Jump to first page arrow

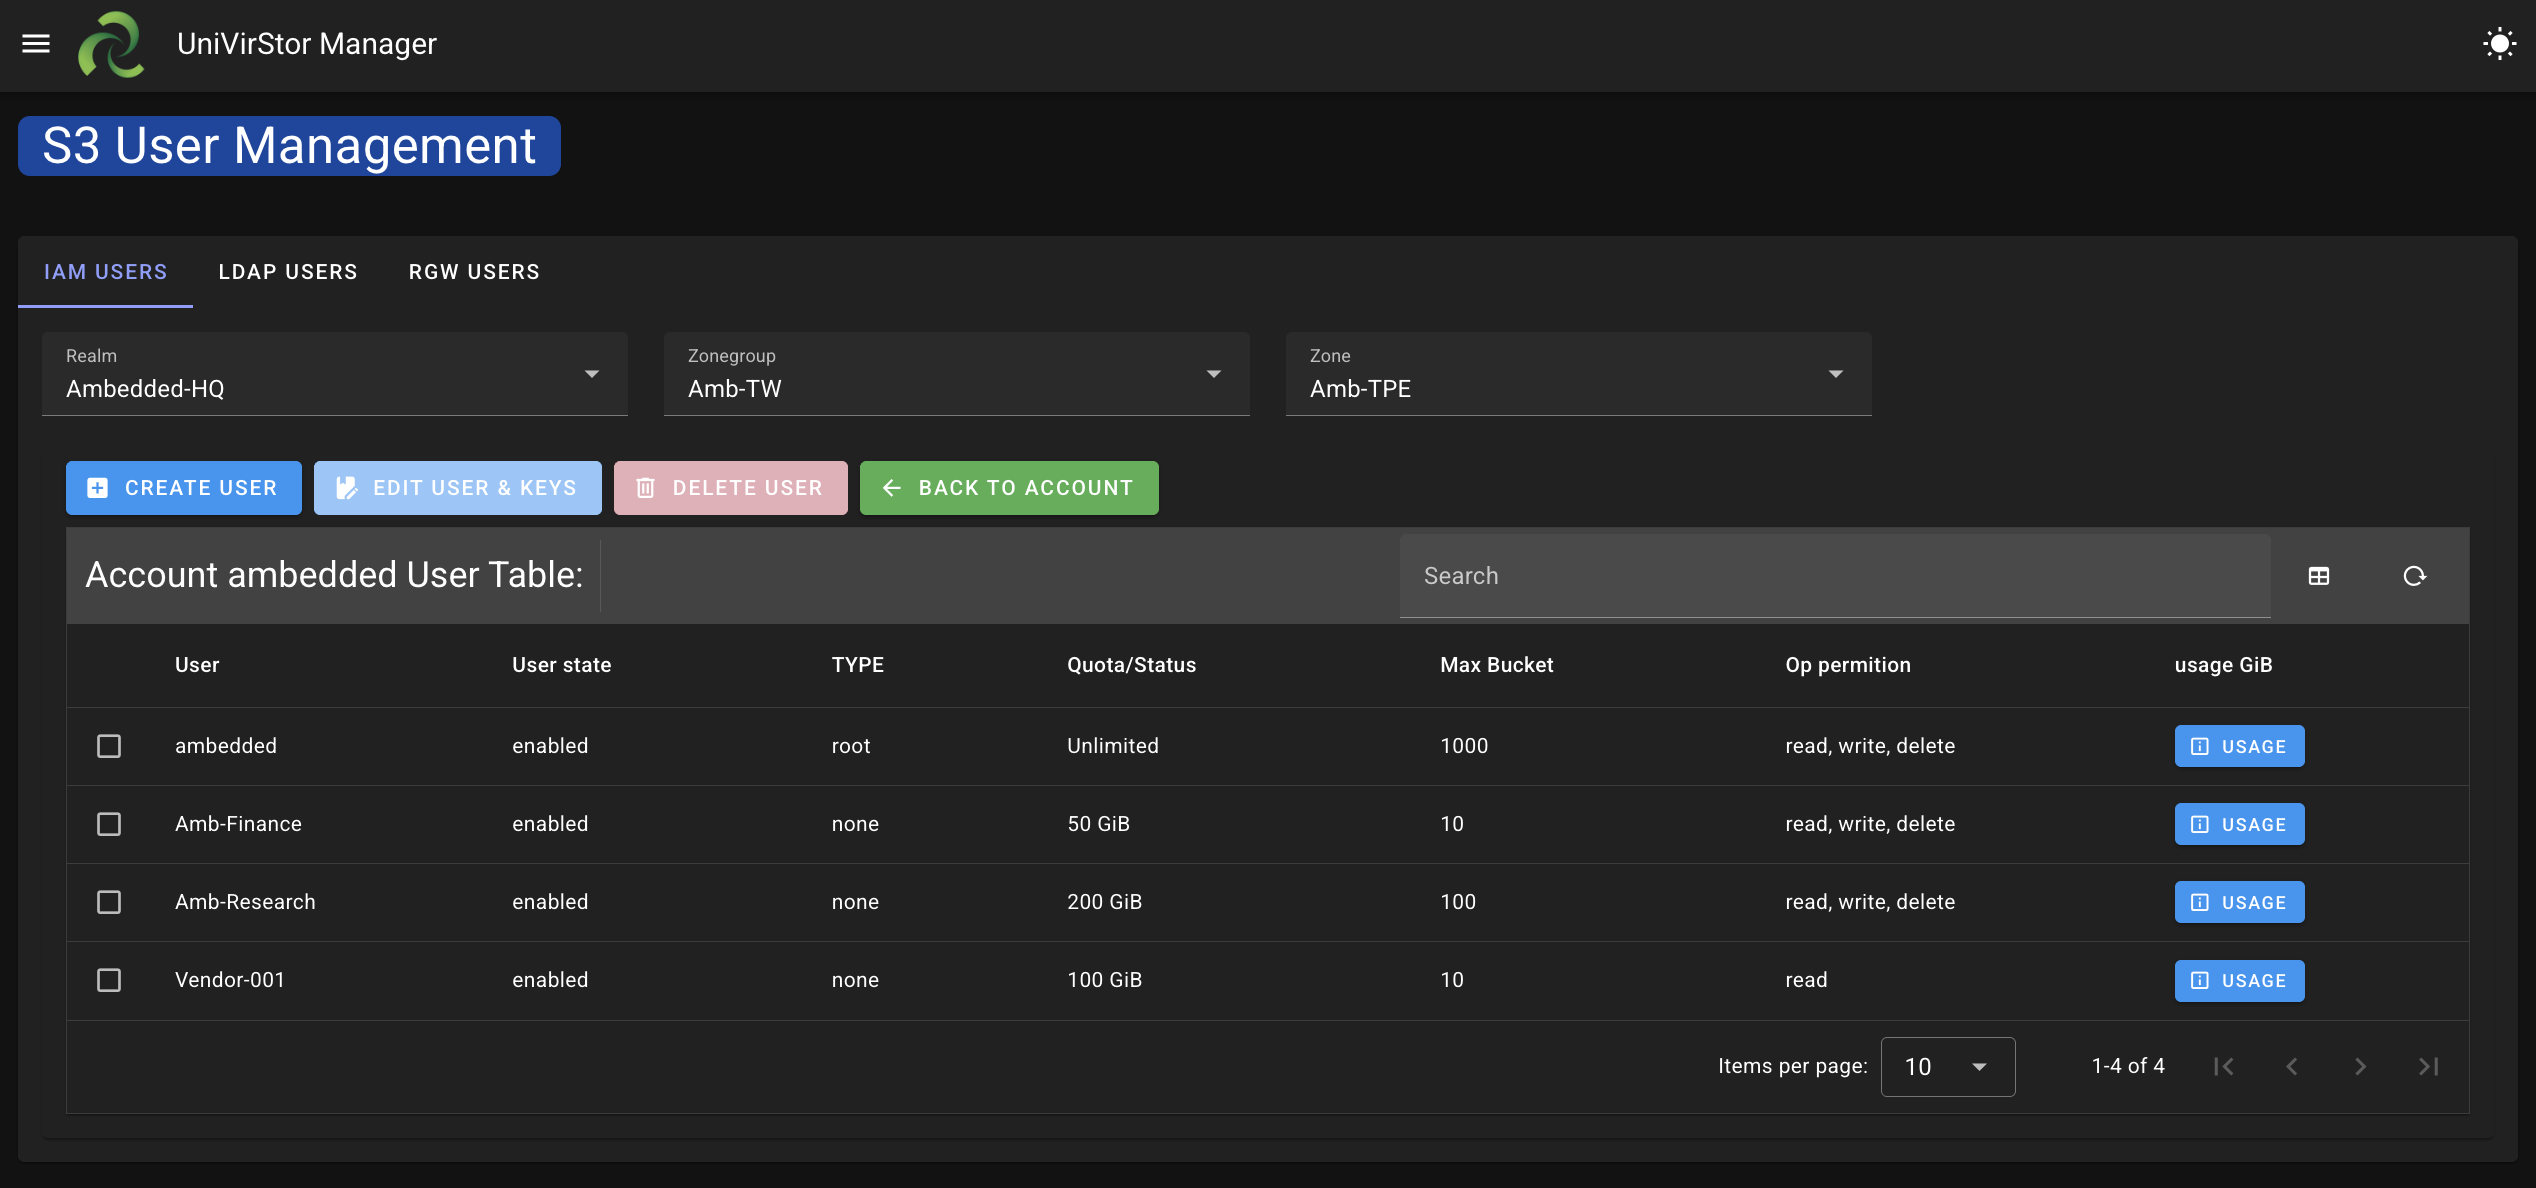click(x=2224, y=1067)
